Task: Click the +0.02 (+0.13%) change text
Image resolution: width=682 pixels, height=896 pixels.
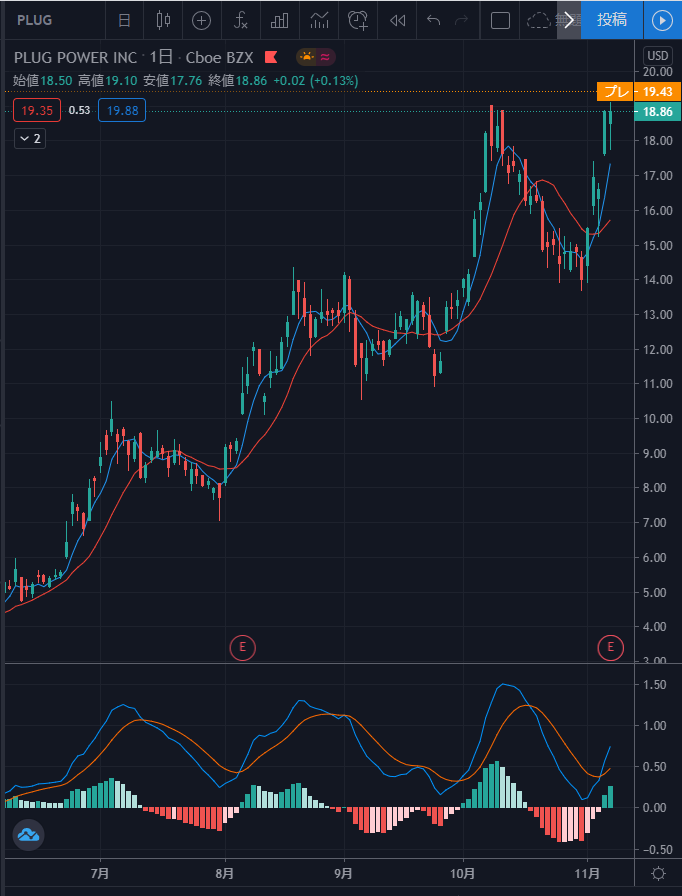Action: [316, 81]
